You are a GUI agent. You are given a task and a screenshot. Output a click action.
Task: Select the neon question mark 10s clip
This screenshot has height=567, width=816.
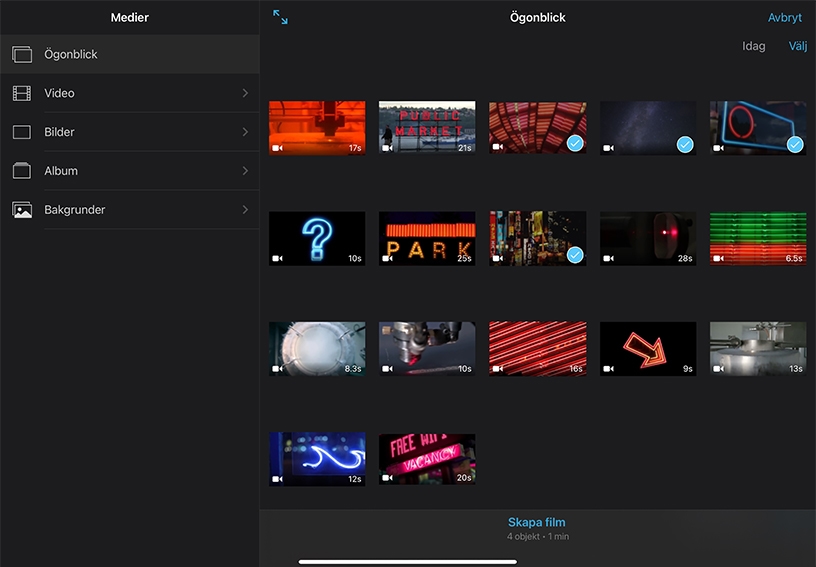pos(317,238)
